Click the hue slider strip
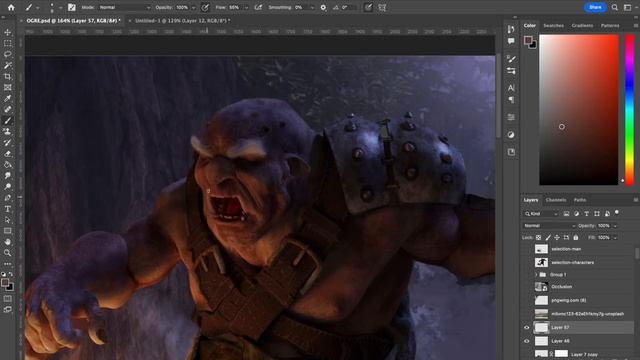Screen dimensions: 640x360 point(630,110)
